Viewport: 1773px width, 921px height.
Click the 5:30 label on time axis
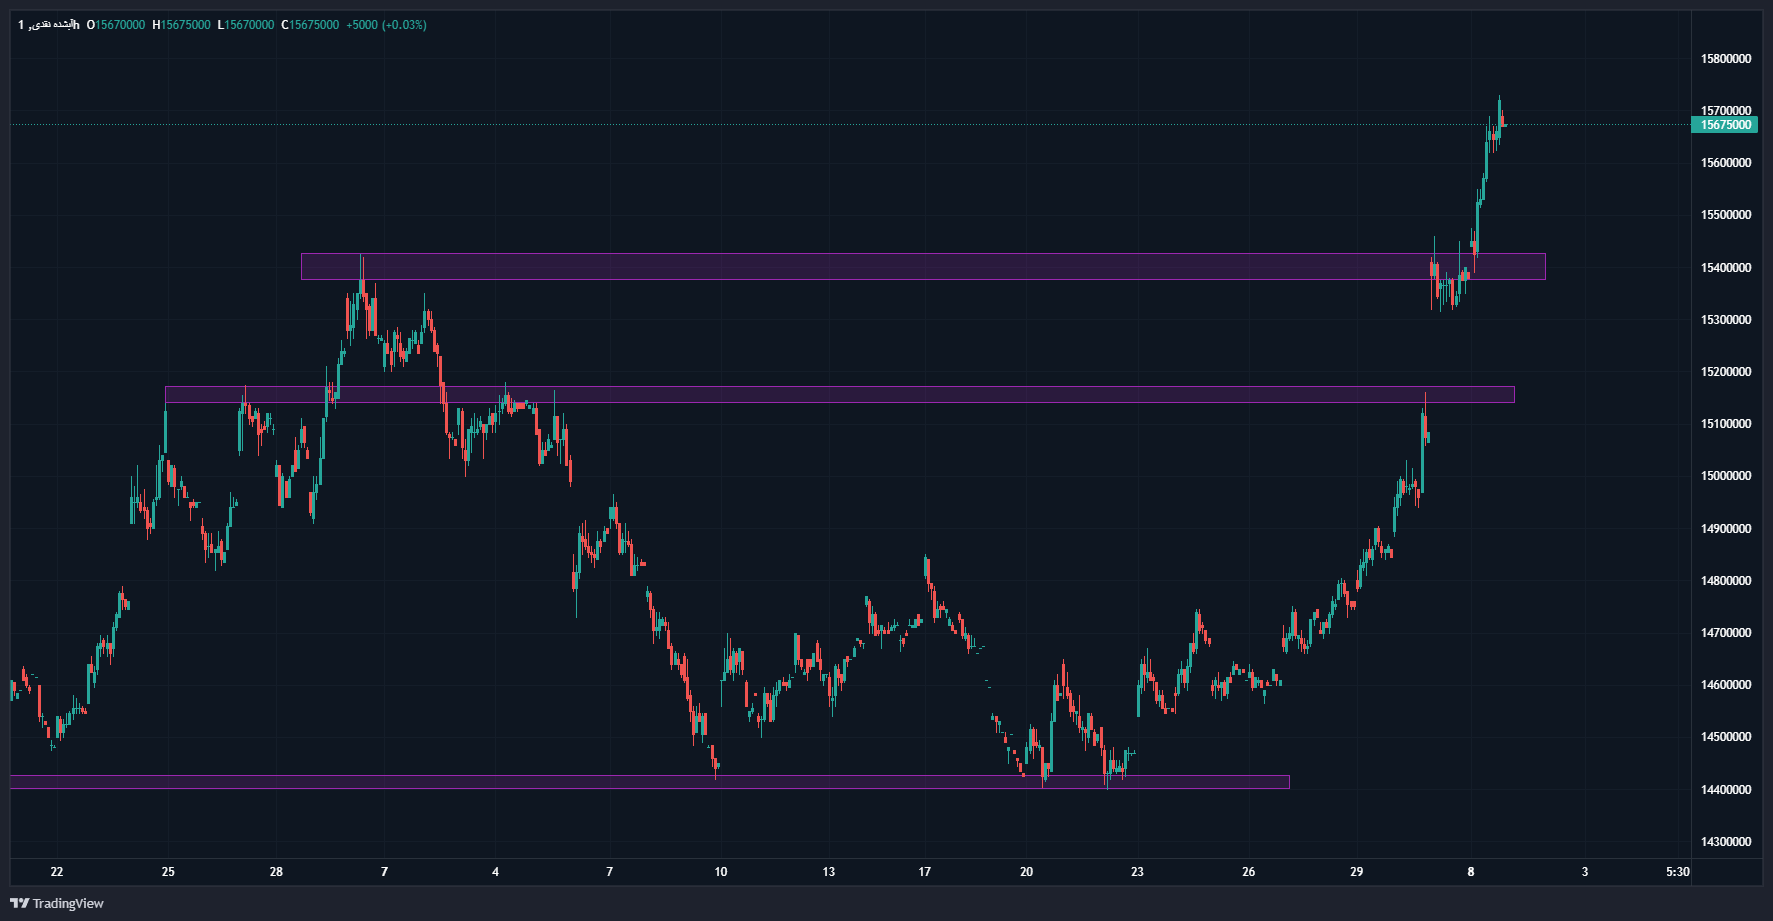pos(1678,872)
